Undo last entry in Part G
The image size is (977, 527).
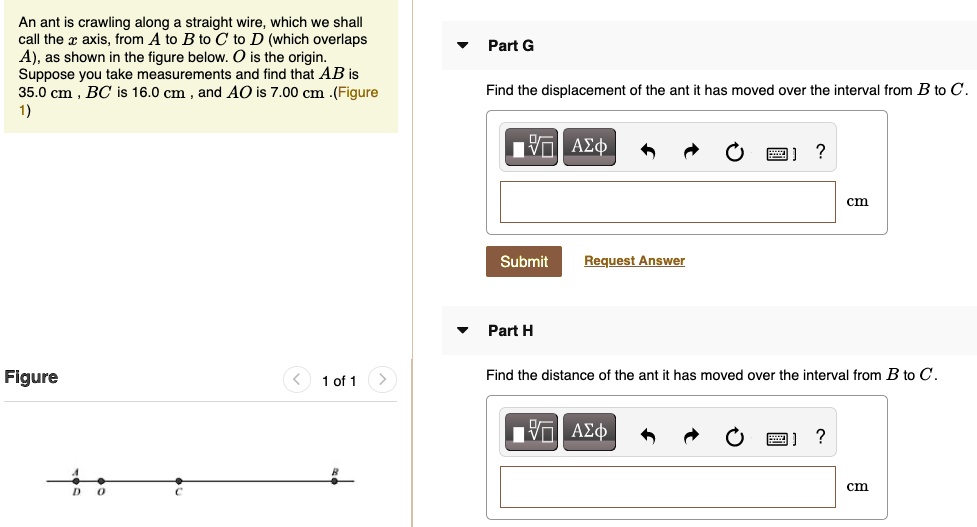tap(648, 152)
